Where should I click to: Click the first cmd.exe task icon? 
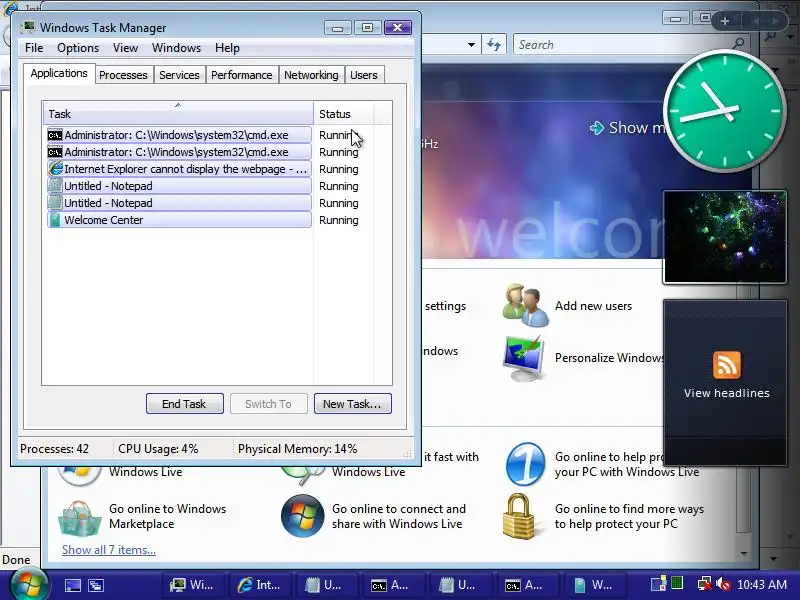[55, 135]
